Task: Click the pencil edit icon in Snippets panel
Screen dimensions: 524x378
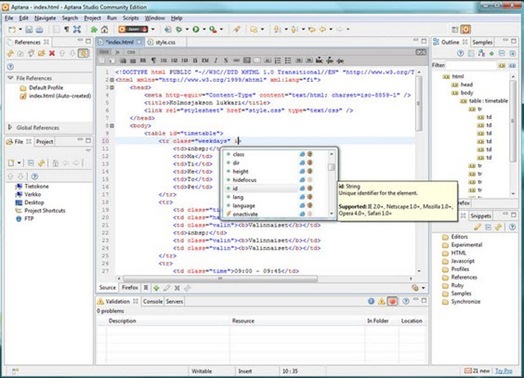Action: [478, 227]
